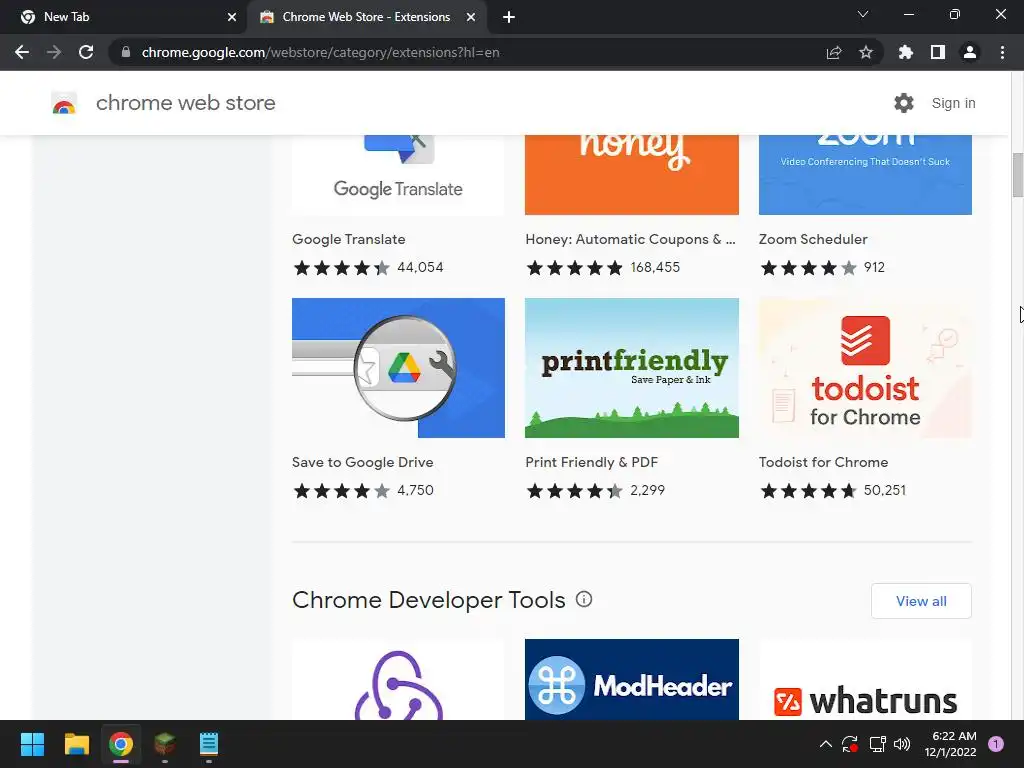Screen dimensions: 1024x768
Task: Click Print Friendly & PDF title
Action: (x=592, y=462)
